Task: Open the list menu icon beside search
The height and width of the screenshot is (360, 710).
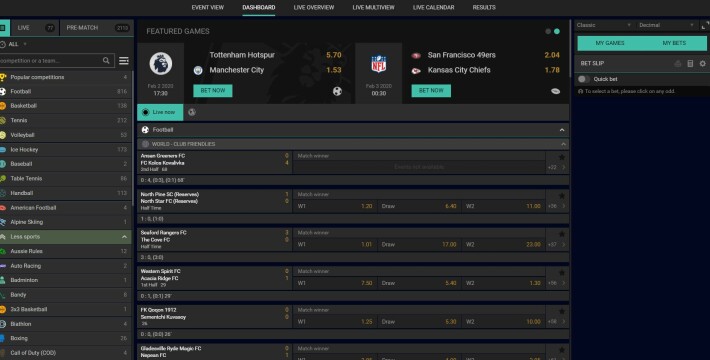Action: coord(124,60)
